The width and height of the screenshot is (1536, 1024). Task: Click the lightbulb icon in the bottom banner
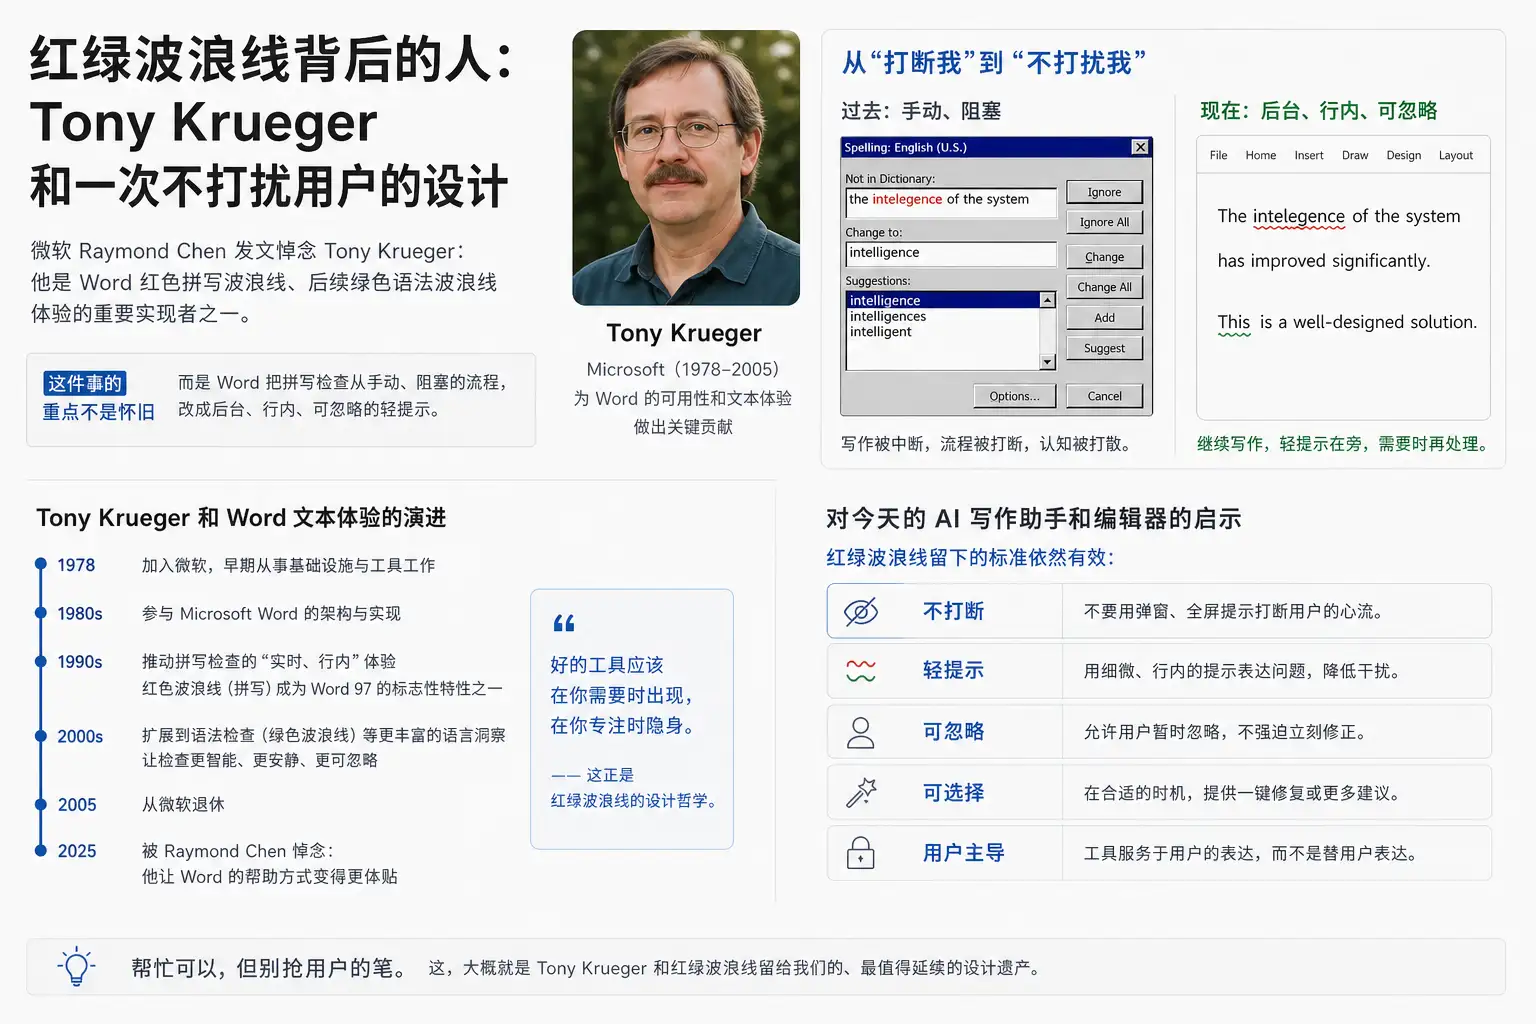[x=77, y=967]
